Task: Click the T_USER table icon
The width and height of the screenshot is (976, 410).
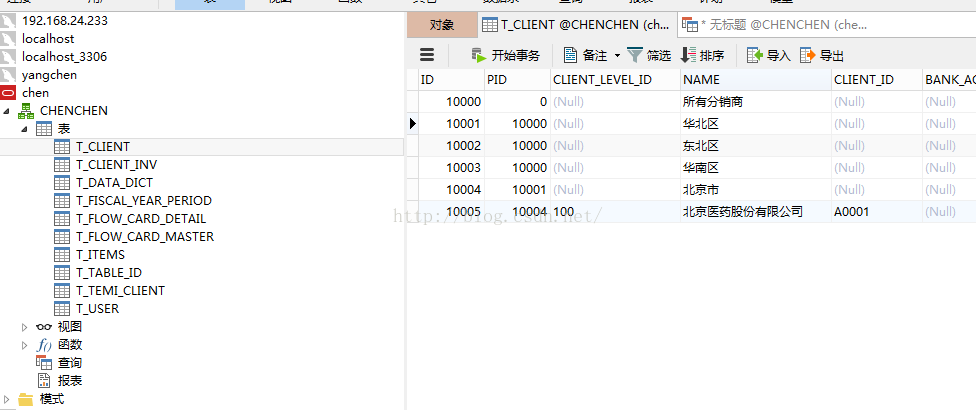Action: point(62,309)
